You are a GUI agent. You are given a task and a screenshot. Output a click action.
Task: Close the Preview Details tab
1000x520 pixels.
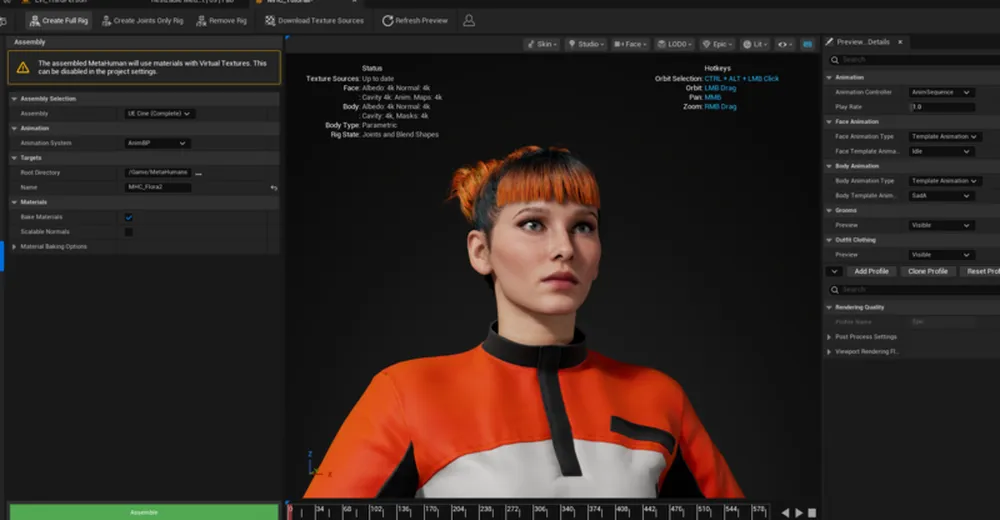tap(900, 42)
